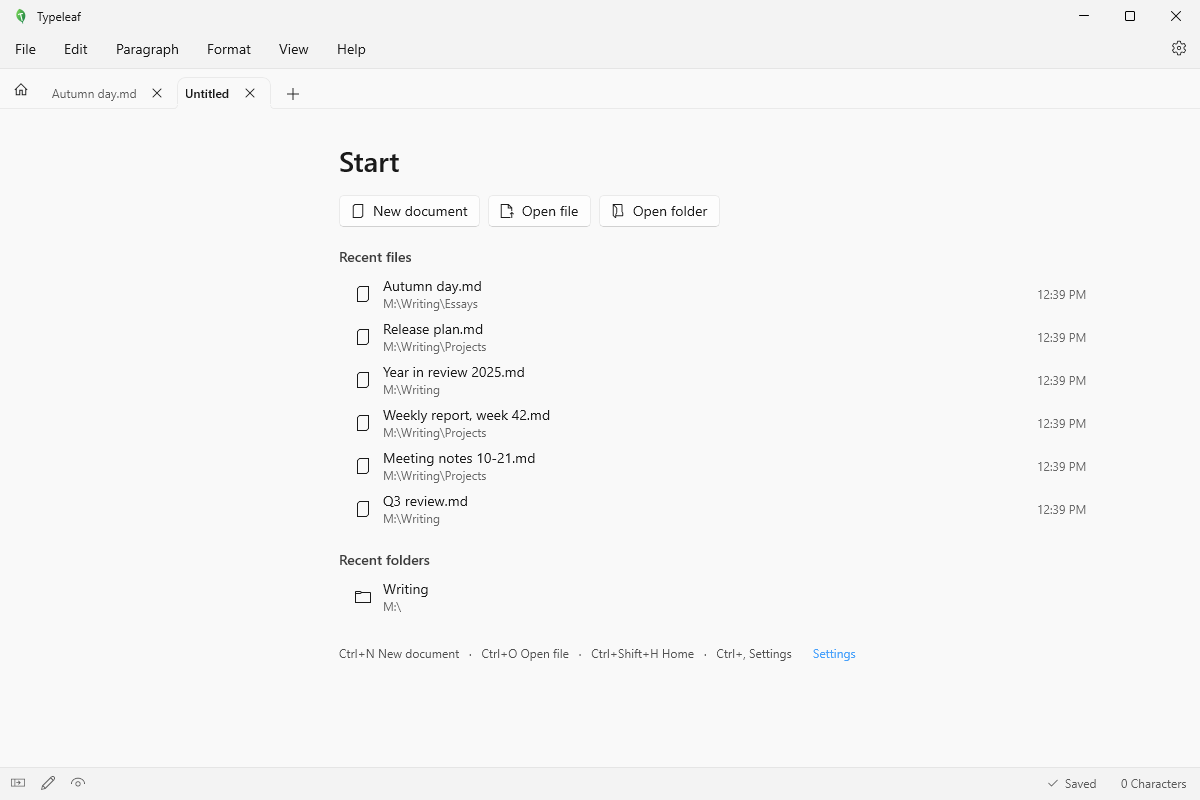The width and height of the screenshot is (1200, 800).
Task: Open the View menu
Action: pos(294,49)
